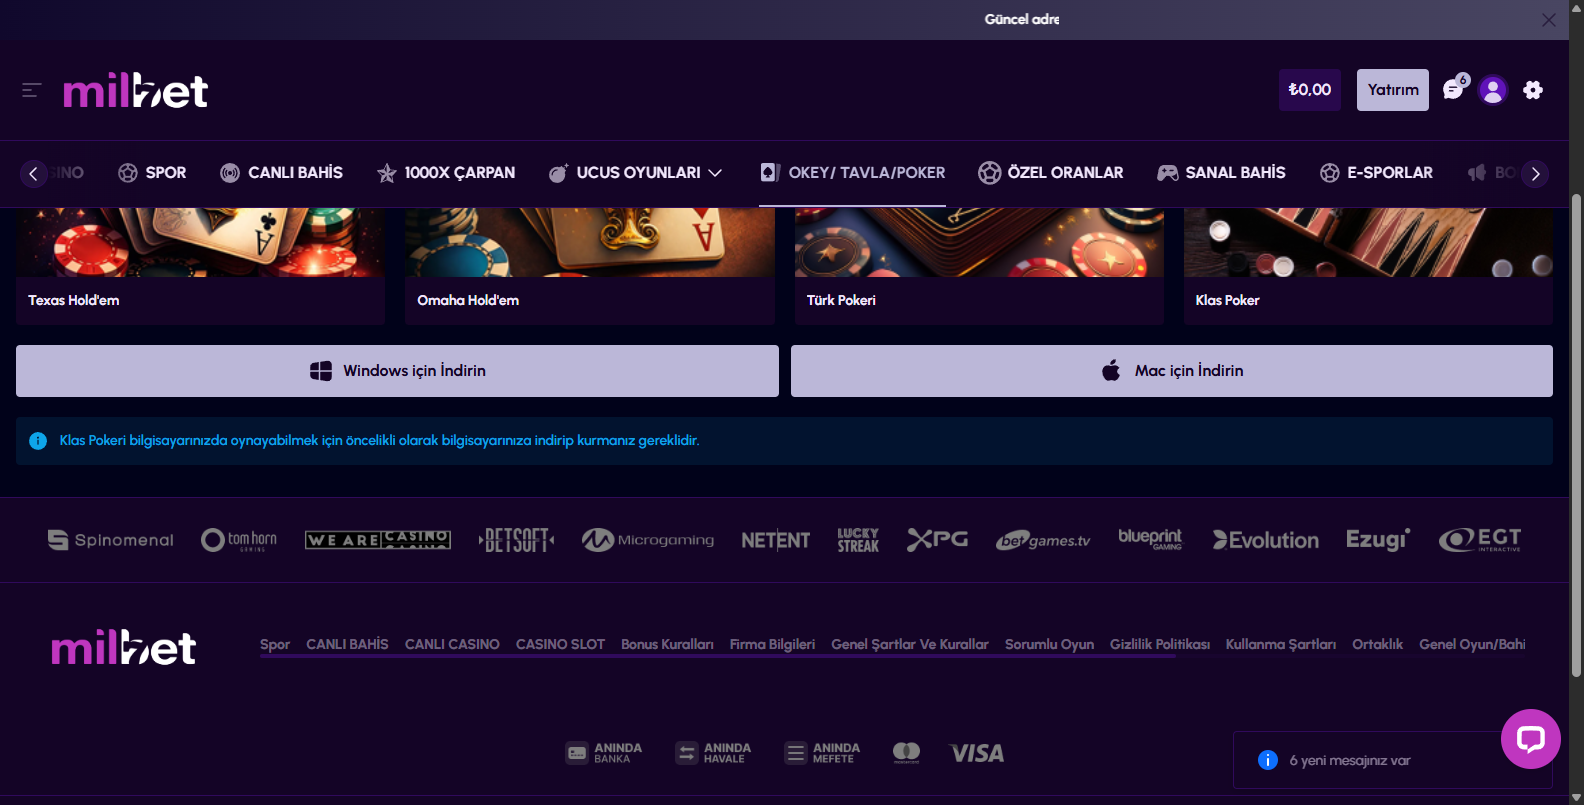Click the XPG provider logo

point(938,540)
